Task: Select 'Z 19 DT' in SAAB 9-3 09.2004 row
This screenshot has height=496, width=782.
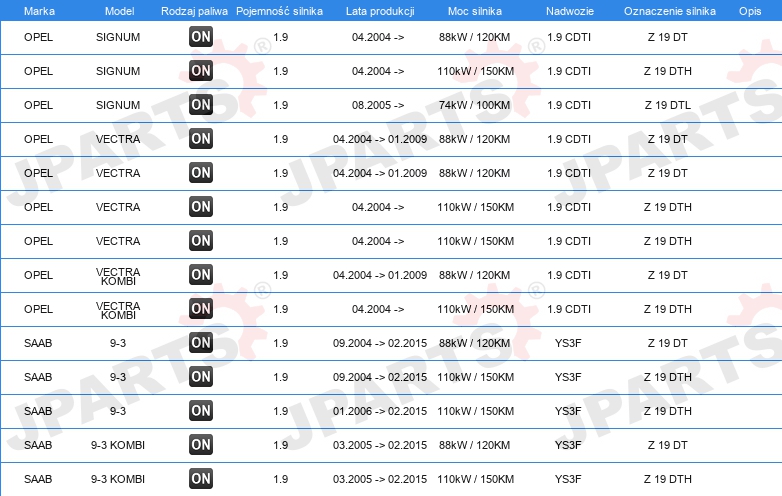Action: [x=668, y=343]
